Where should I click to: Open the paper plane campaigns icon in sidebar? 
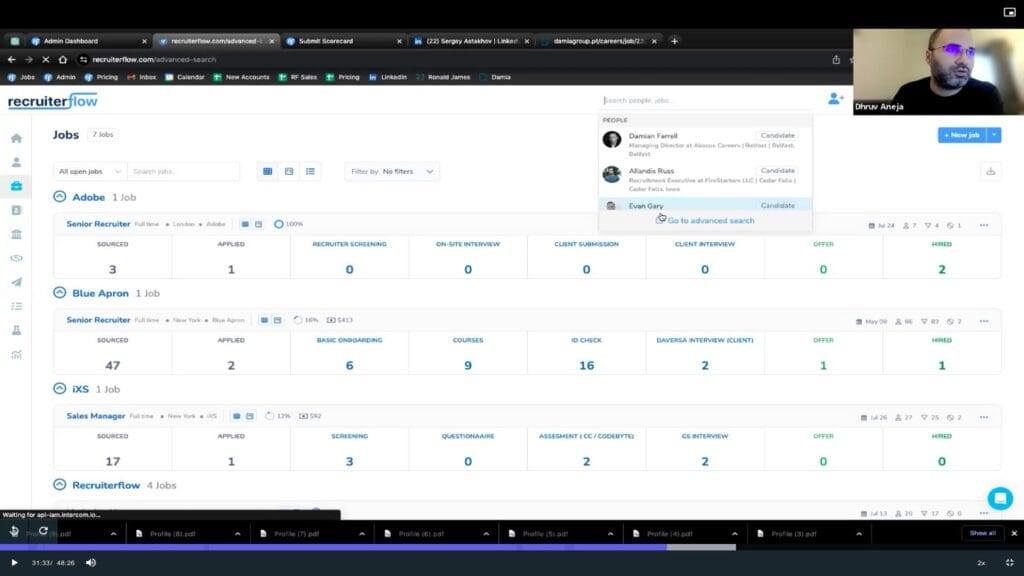click(16, 282)
